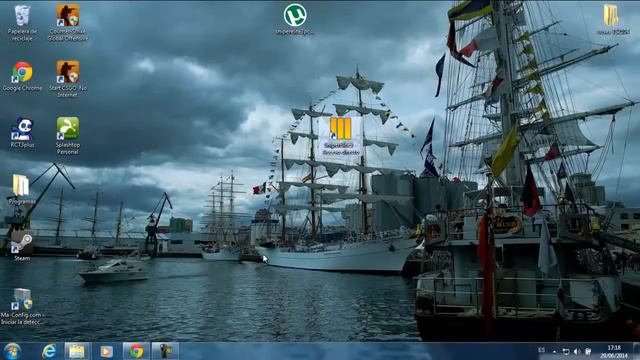
Task: Switch to Chrome in the taskbar
Action: [x=136, y=351]
